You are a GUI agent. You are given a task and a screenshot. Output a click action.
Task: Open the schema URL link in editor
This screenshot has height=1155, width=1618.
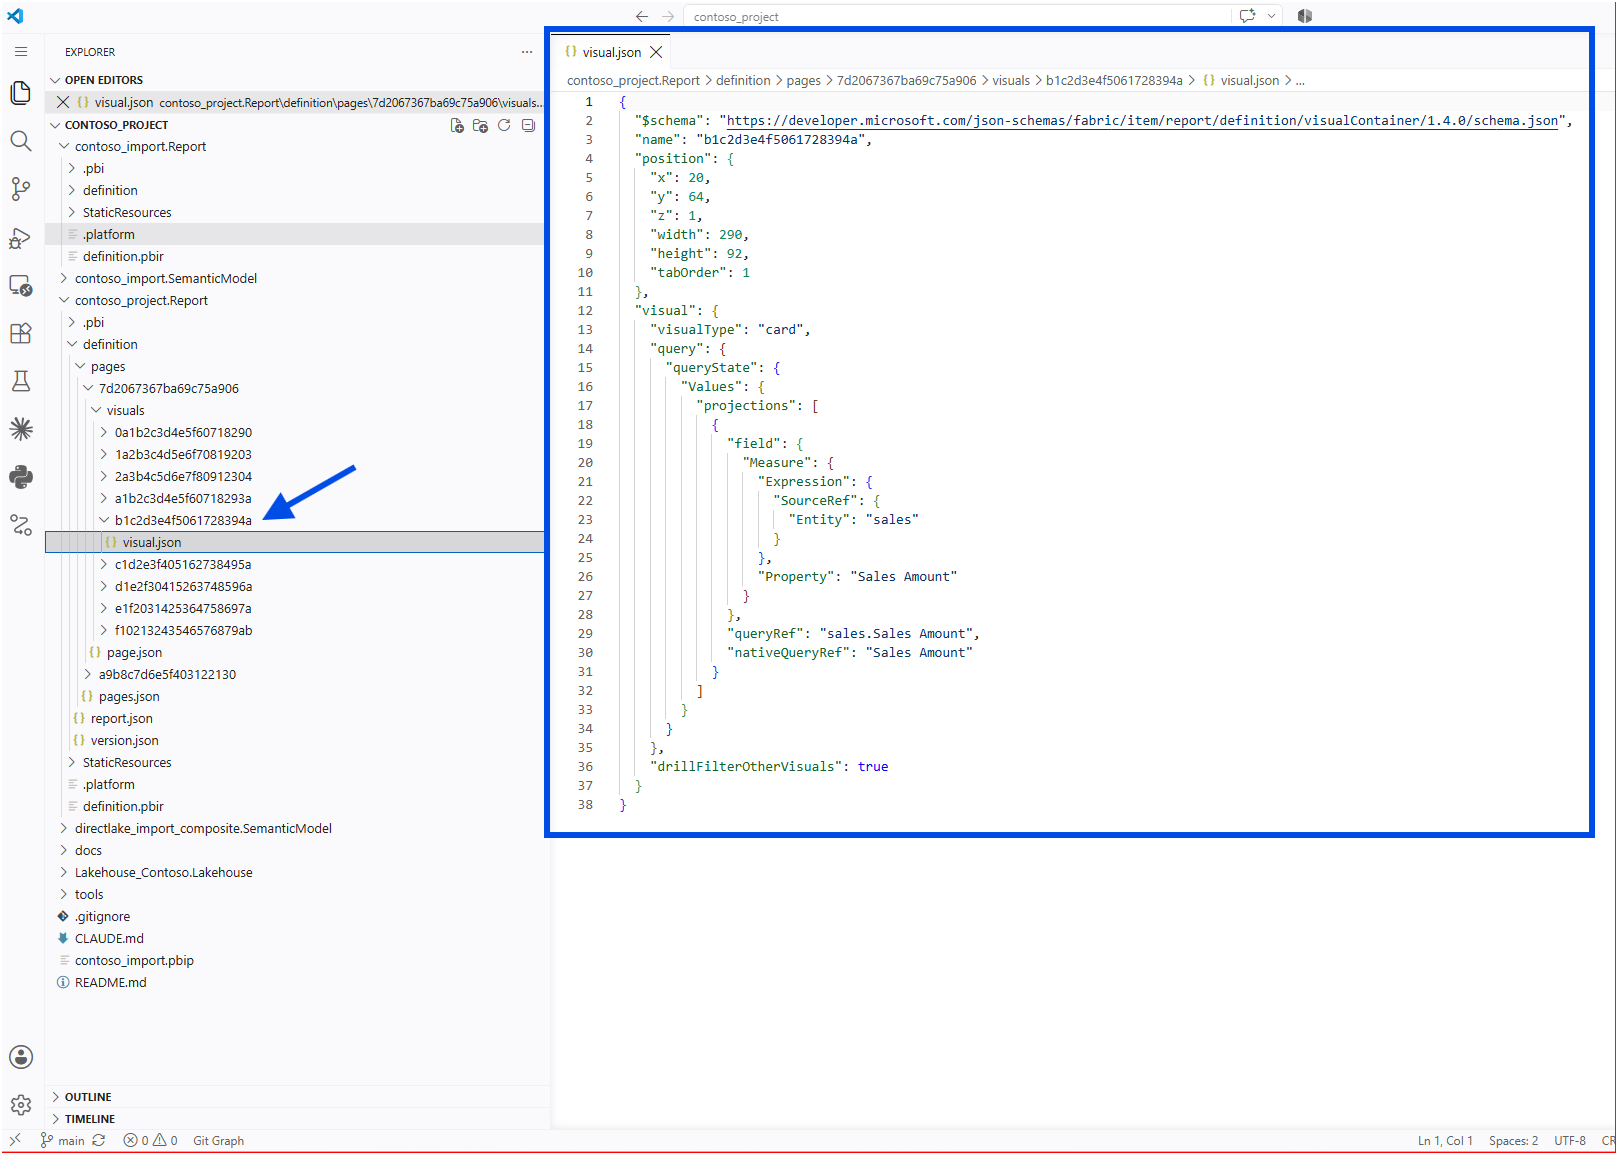pyautogui.click(x=1142, y=121)
